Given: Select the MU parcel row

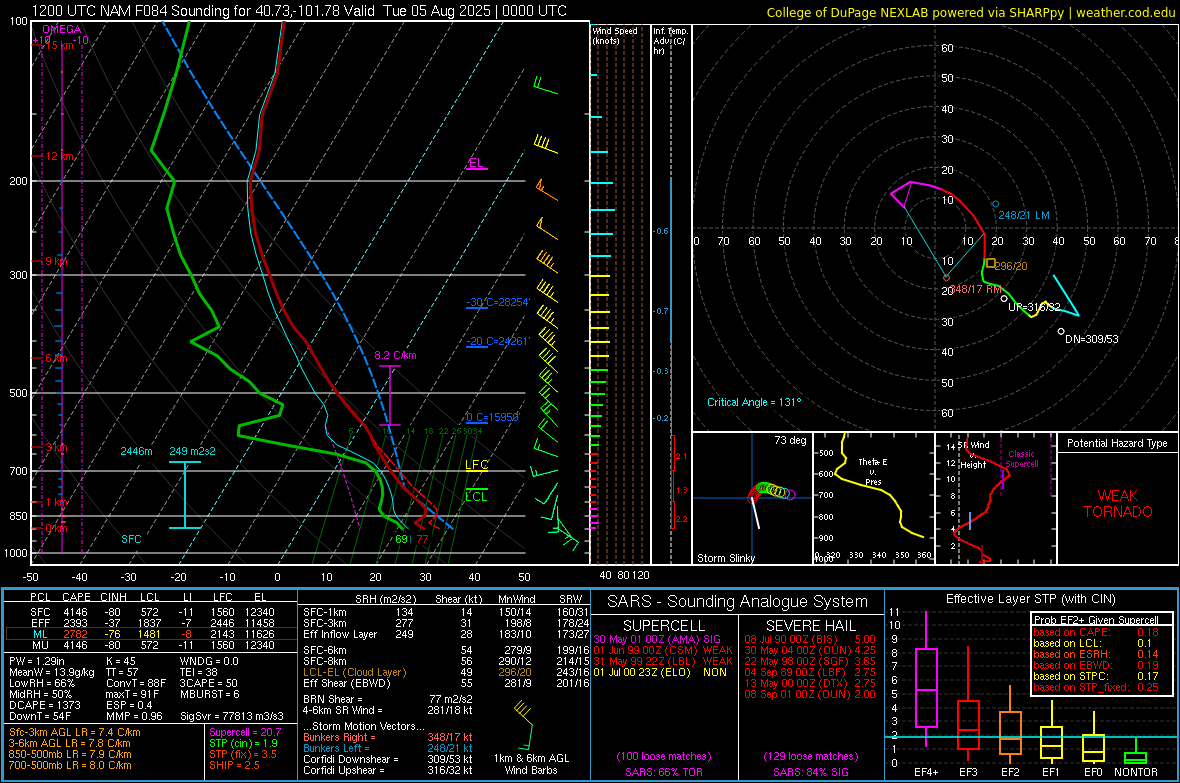Looking at the screenshot, I should point(151,644).
